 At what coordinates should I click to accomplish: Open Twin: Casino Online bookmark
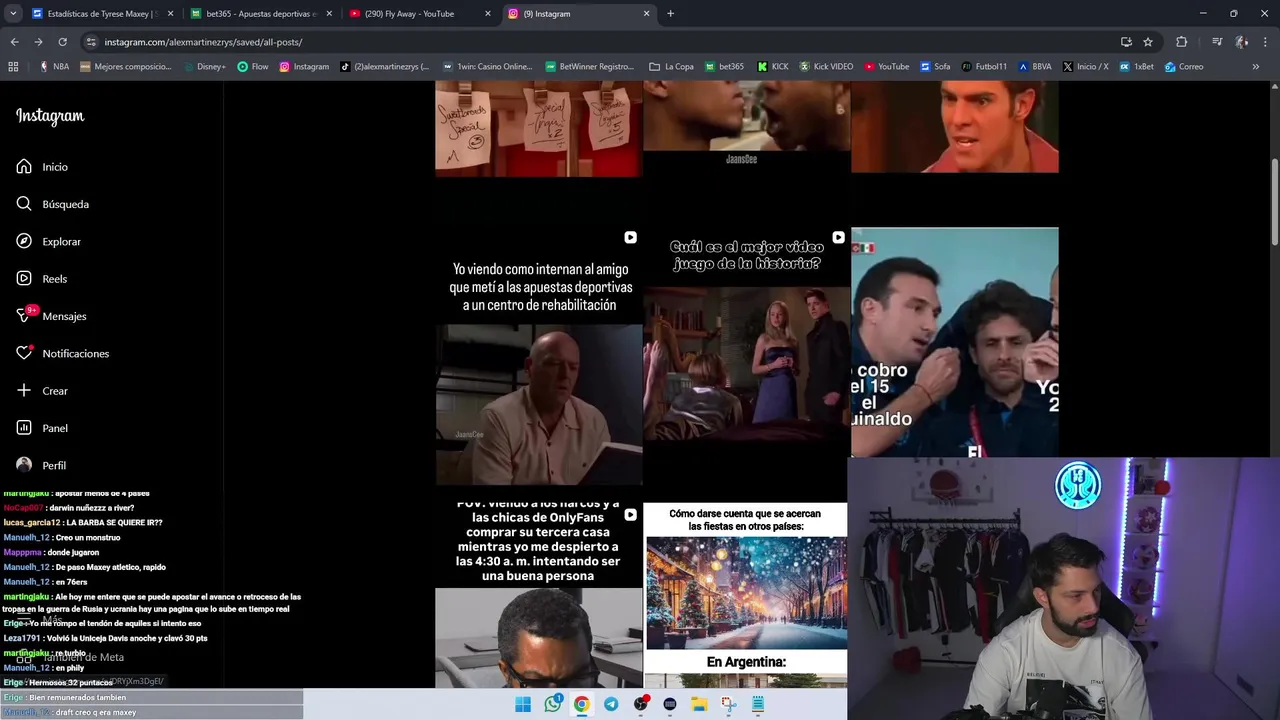(488, 67)
